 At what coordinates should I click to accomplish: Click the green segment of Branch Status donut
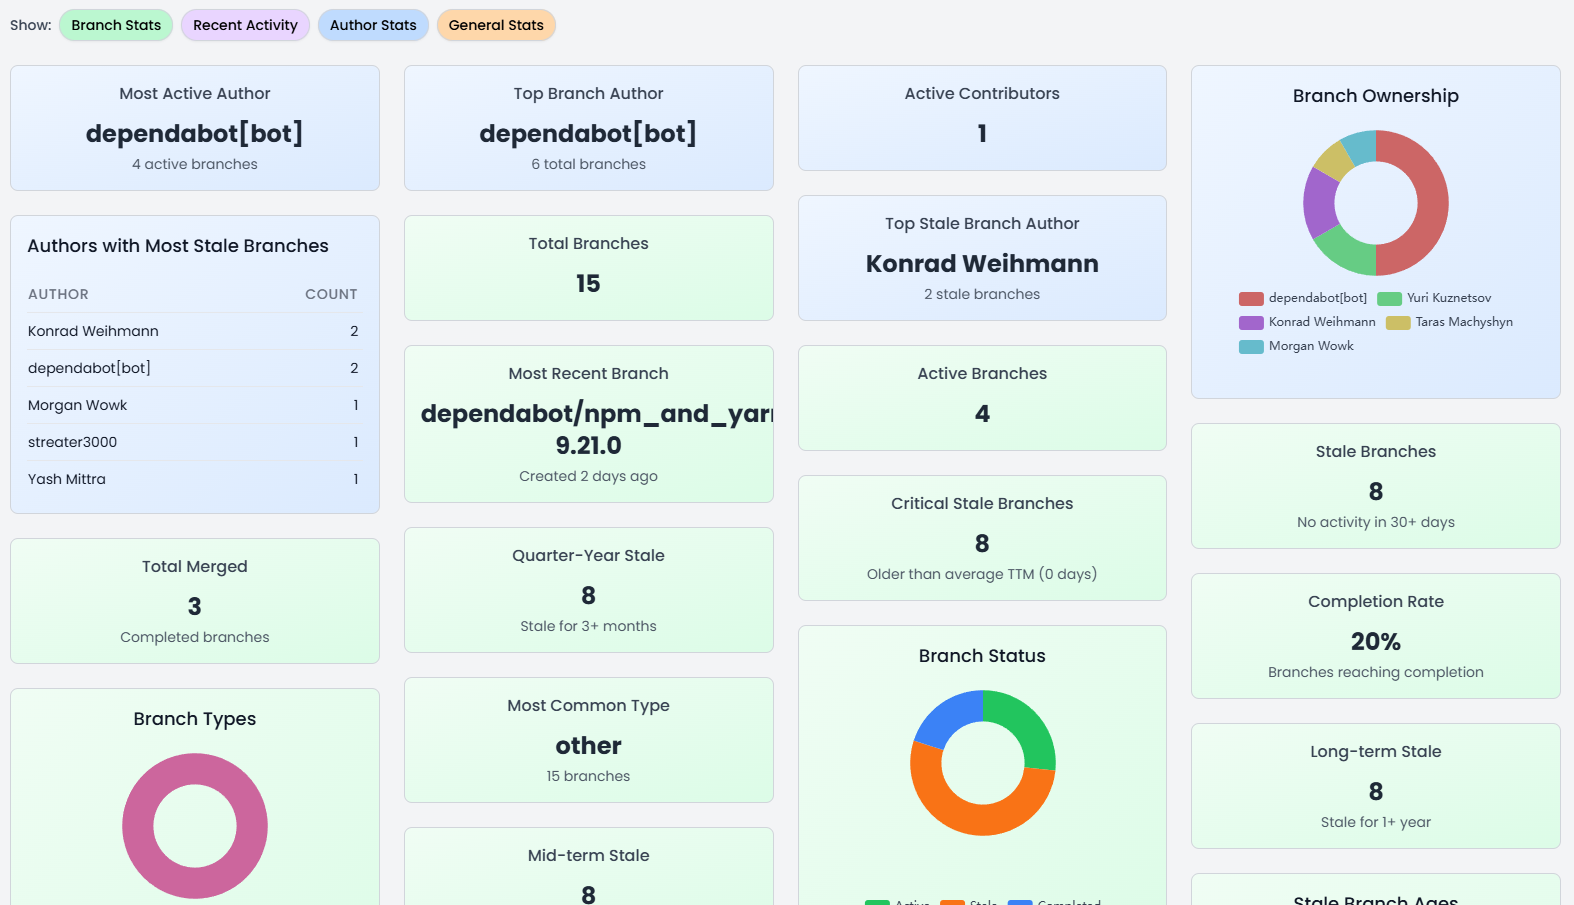pos(1022,722)
